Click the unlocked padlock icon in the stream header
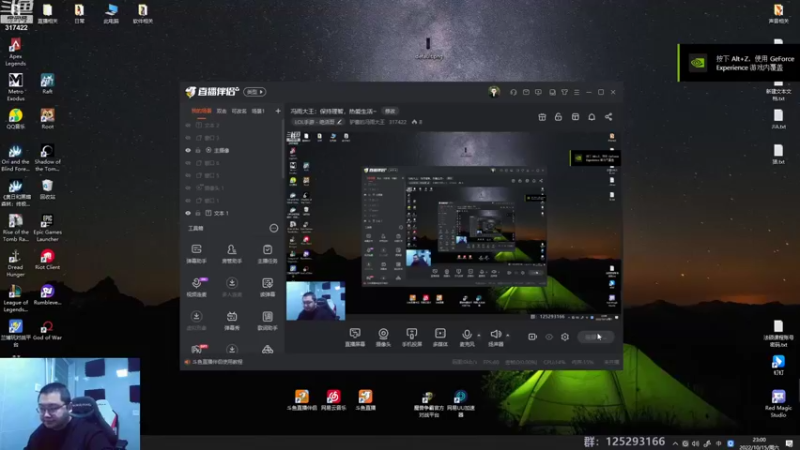 [x=558, y=117]
